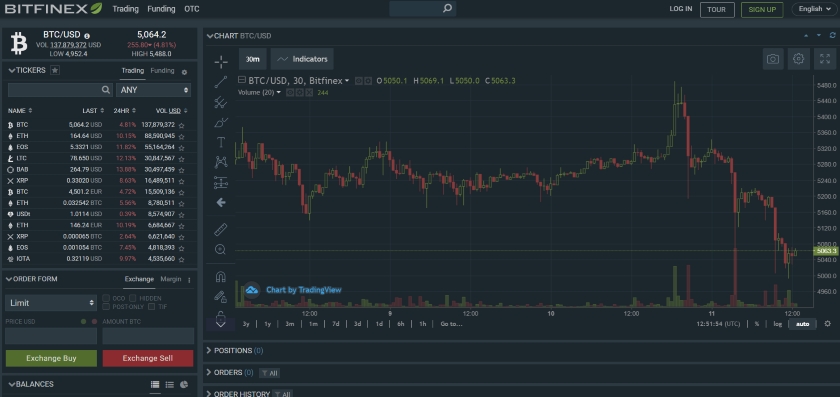Toggle stay in drawing mode pencil-lock icon
The width and height of the screenshot is (840, 397).
[221, 296]
